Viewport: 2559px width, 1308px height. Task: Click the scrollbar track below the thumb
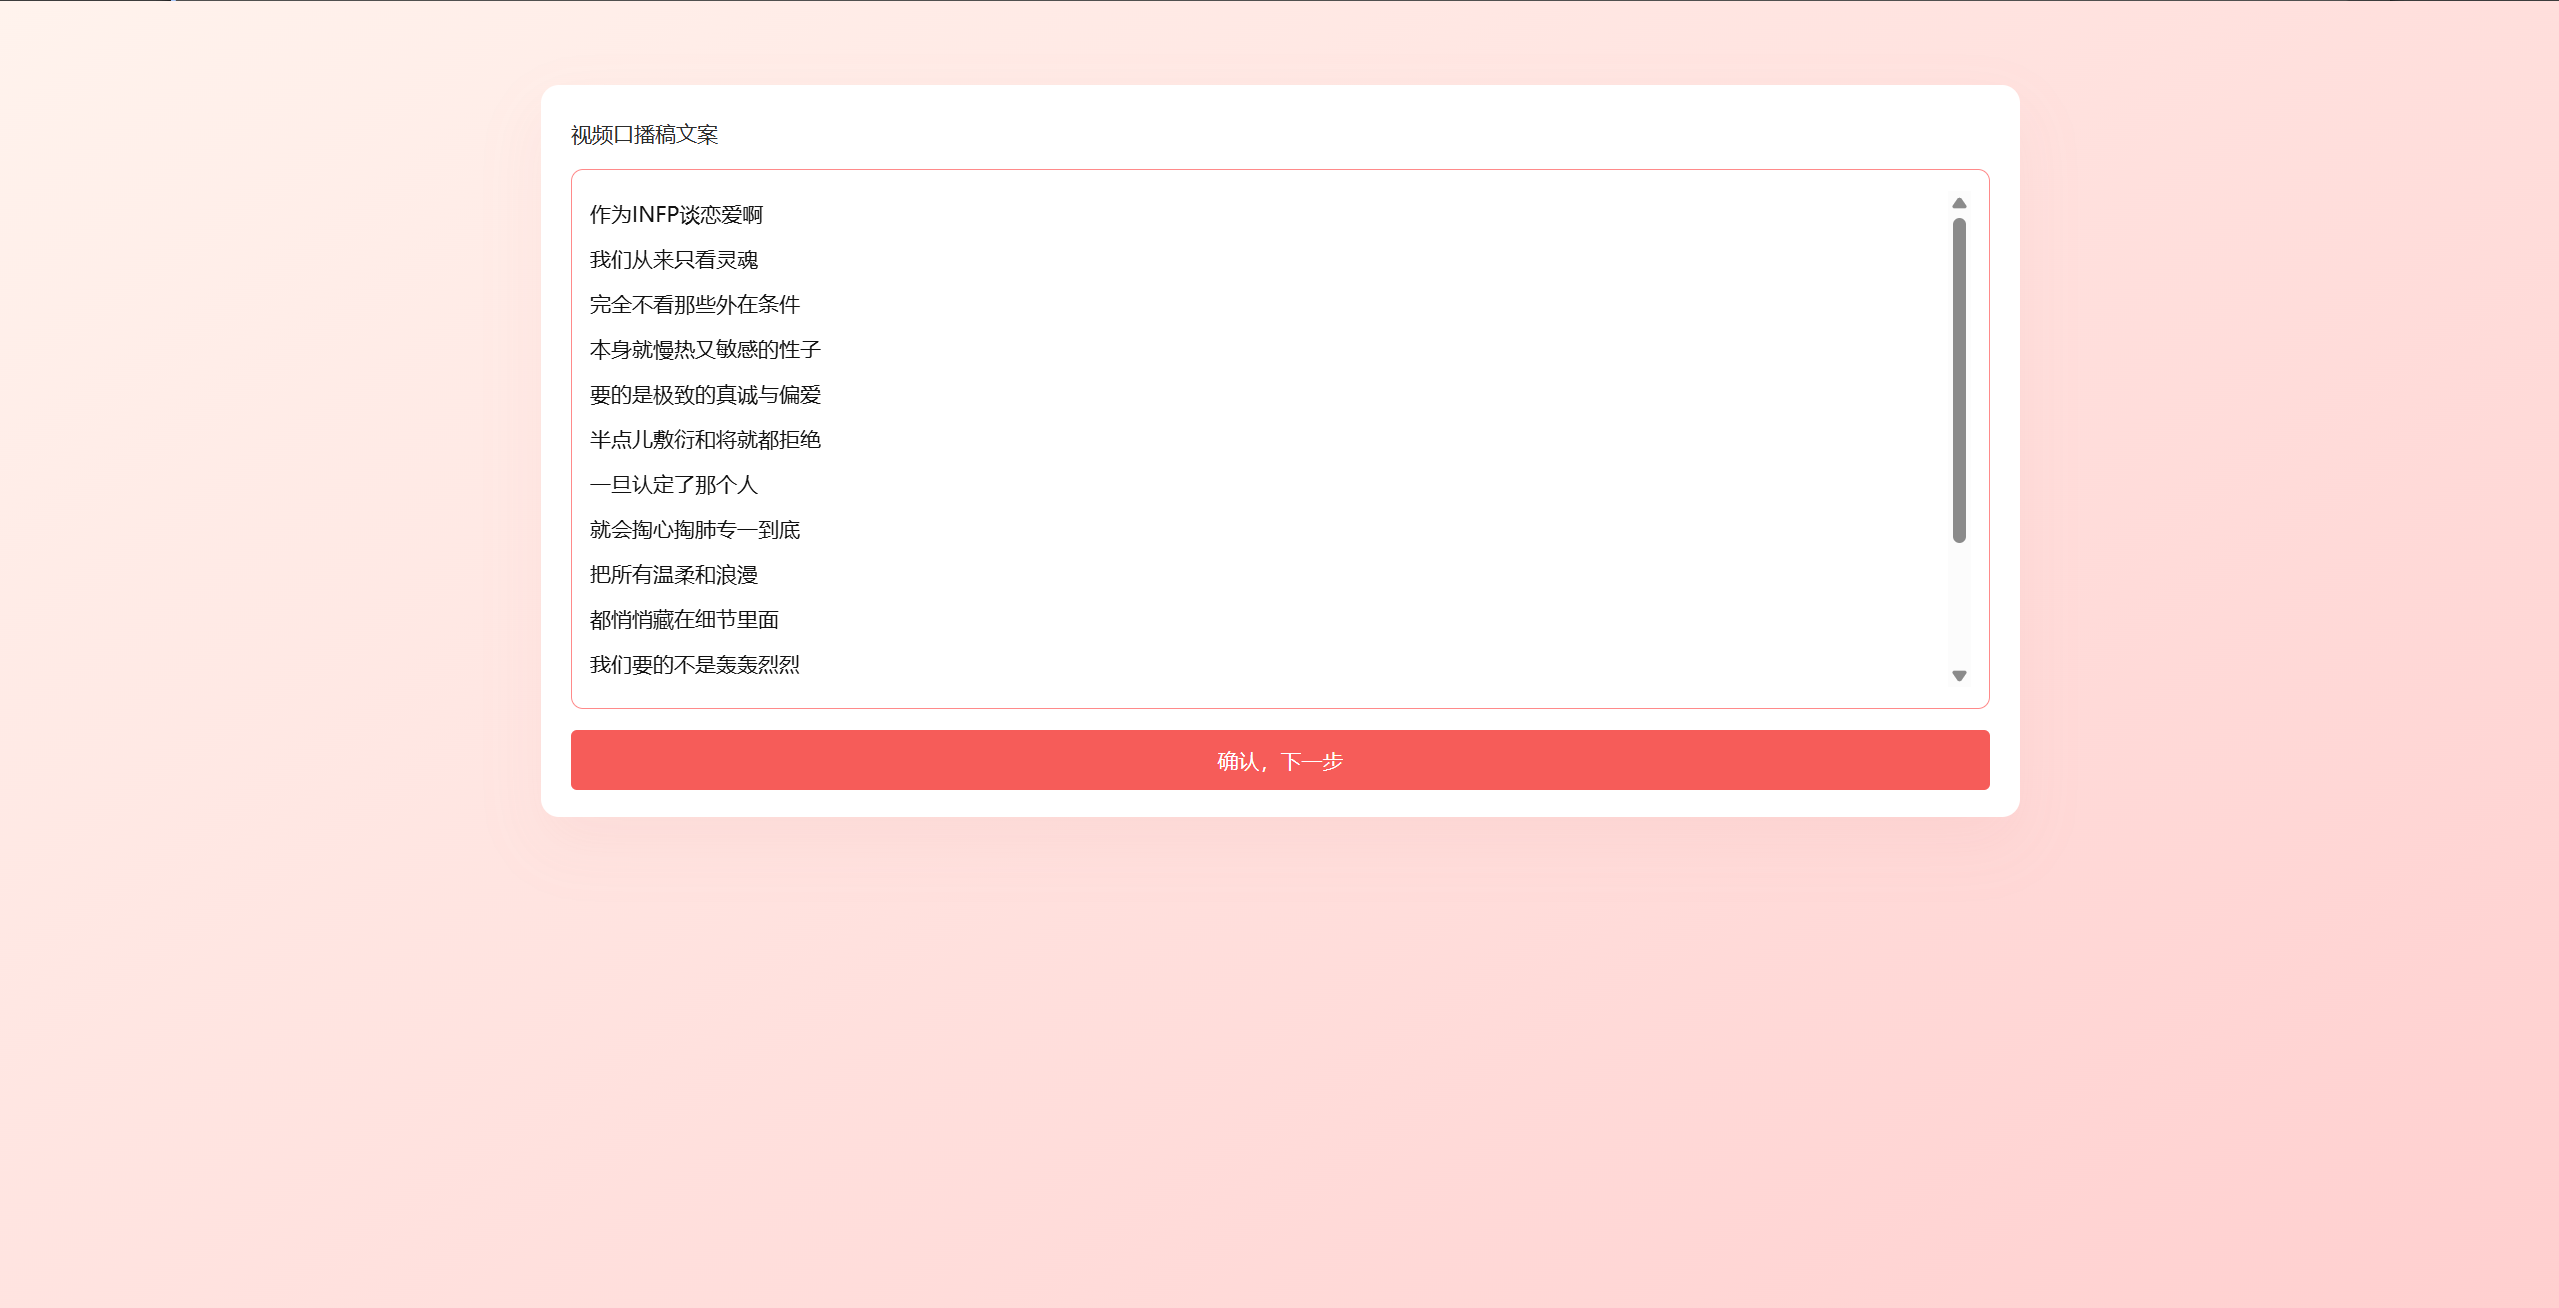1959,605
